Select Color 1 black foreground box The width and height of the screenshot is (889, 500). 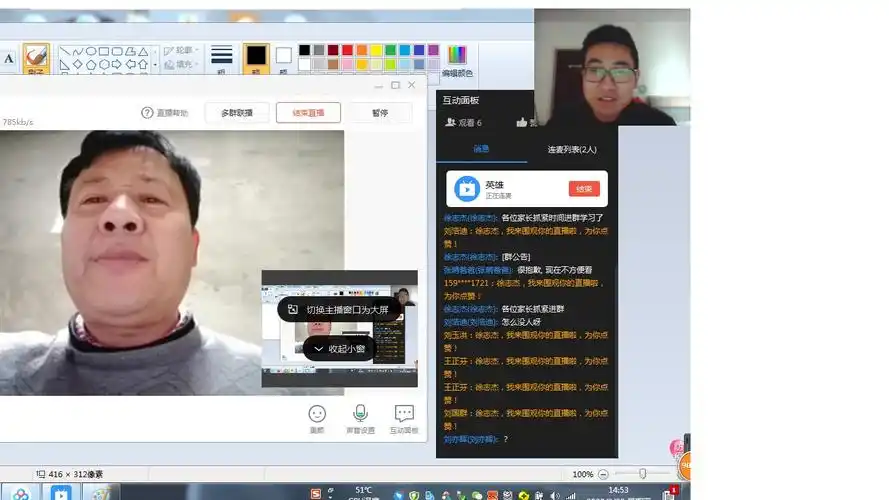(256, 59)
